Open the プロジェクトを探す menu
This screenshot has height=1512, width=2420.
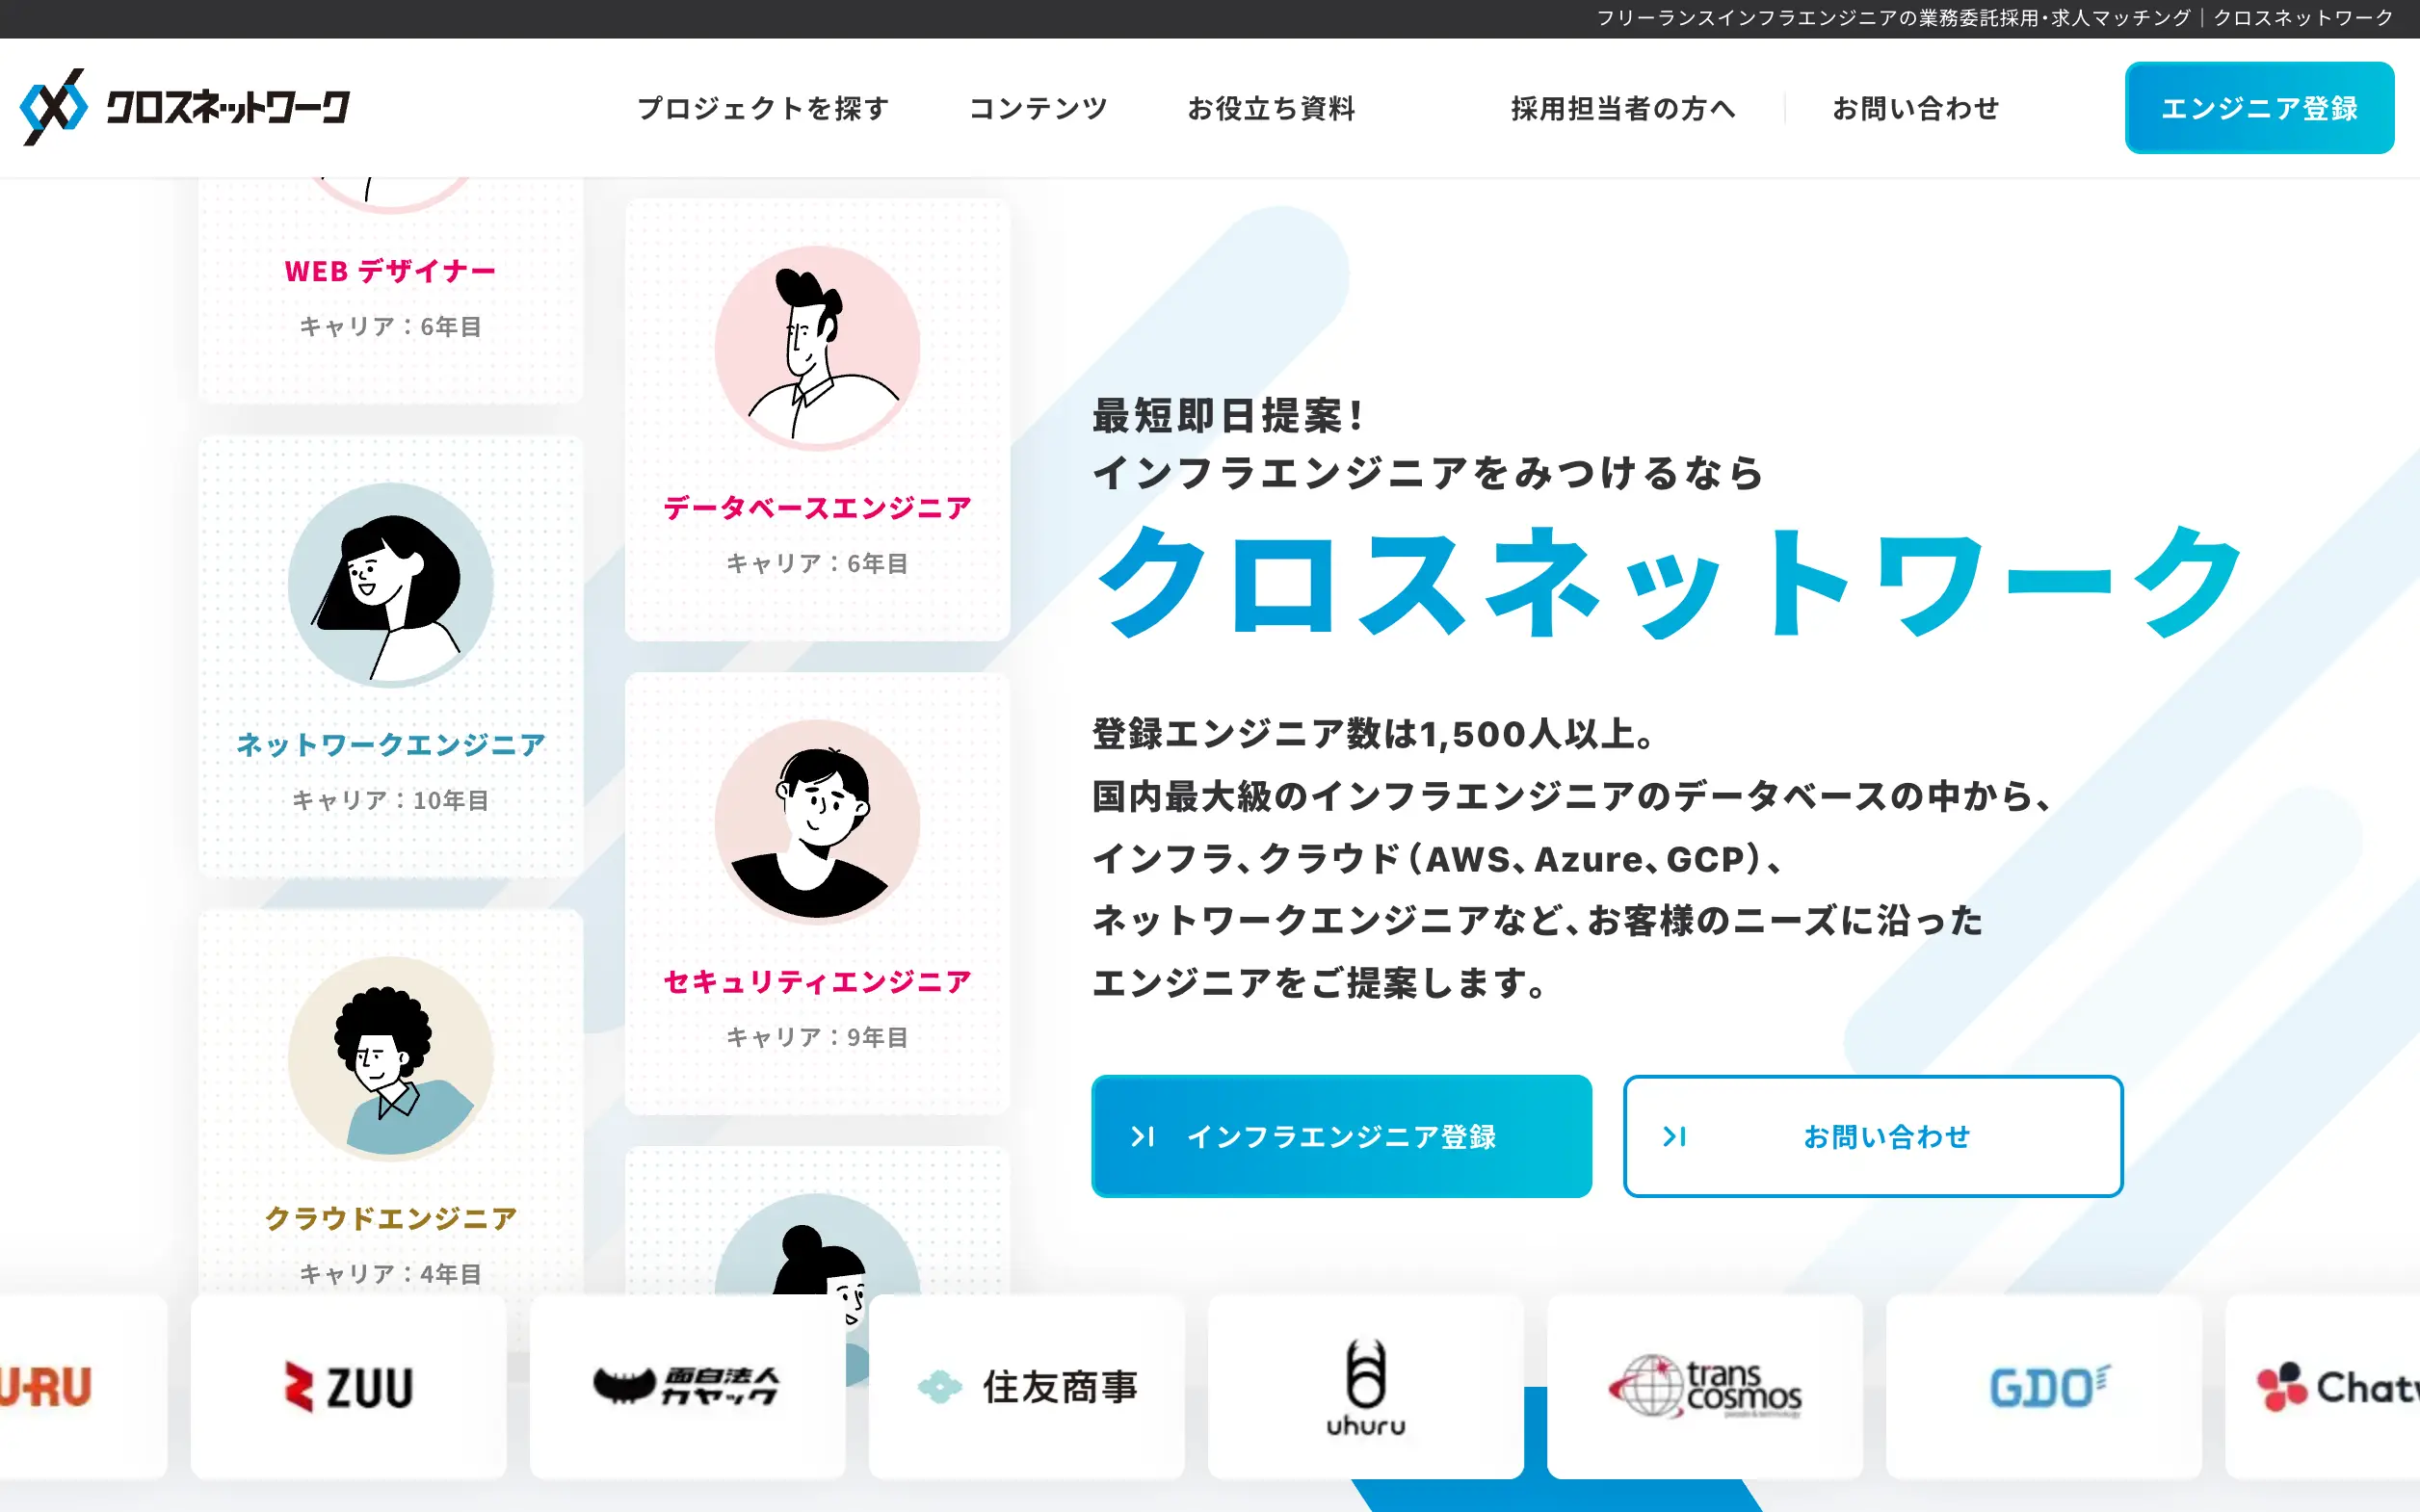[764, 108]
